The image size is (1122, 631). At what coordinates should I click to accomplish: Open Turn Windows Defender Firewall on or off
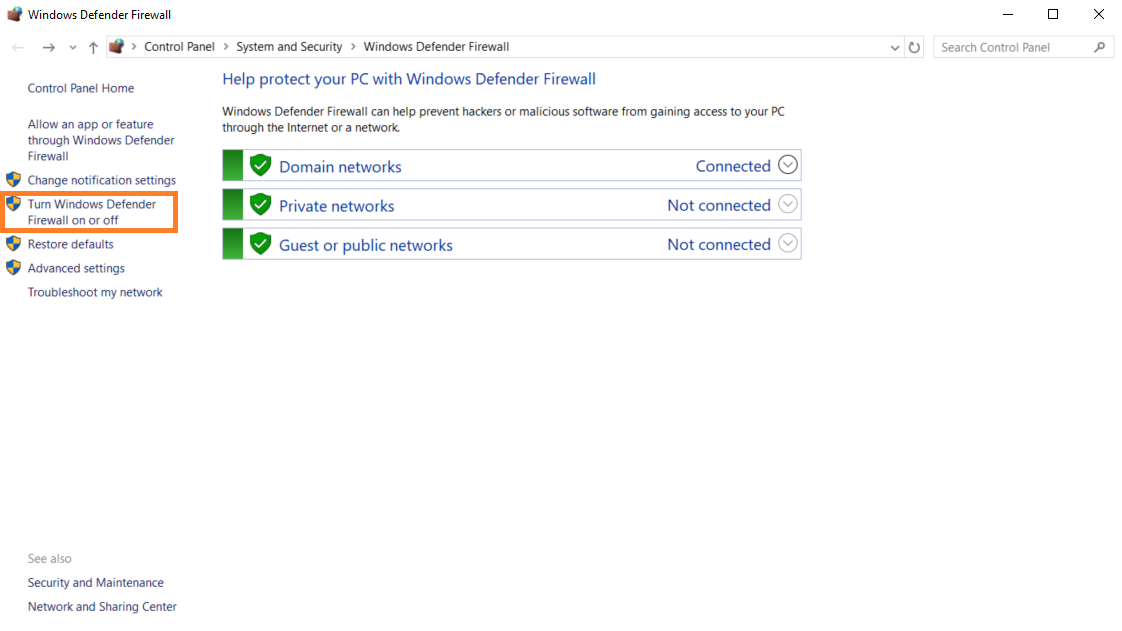point(91,211)
